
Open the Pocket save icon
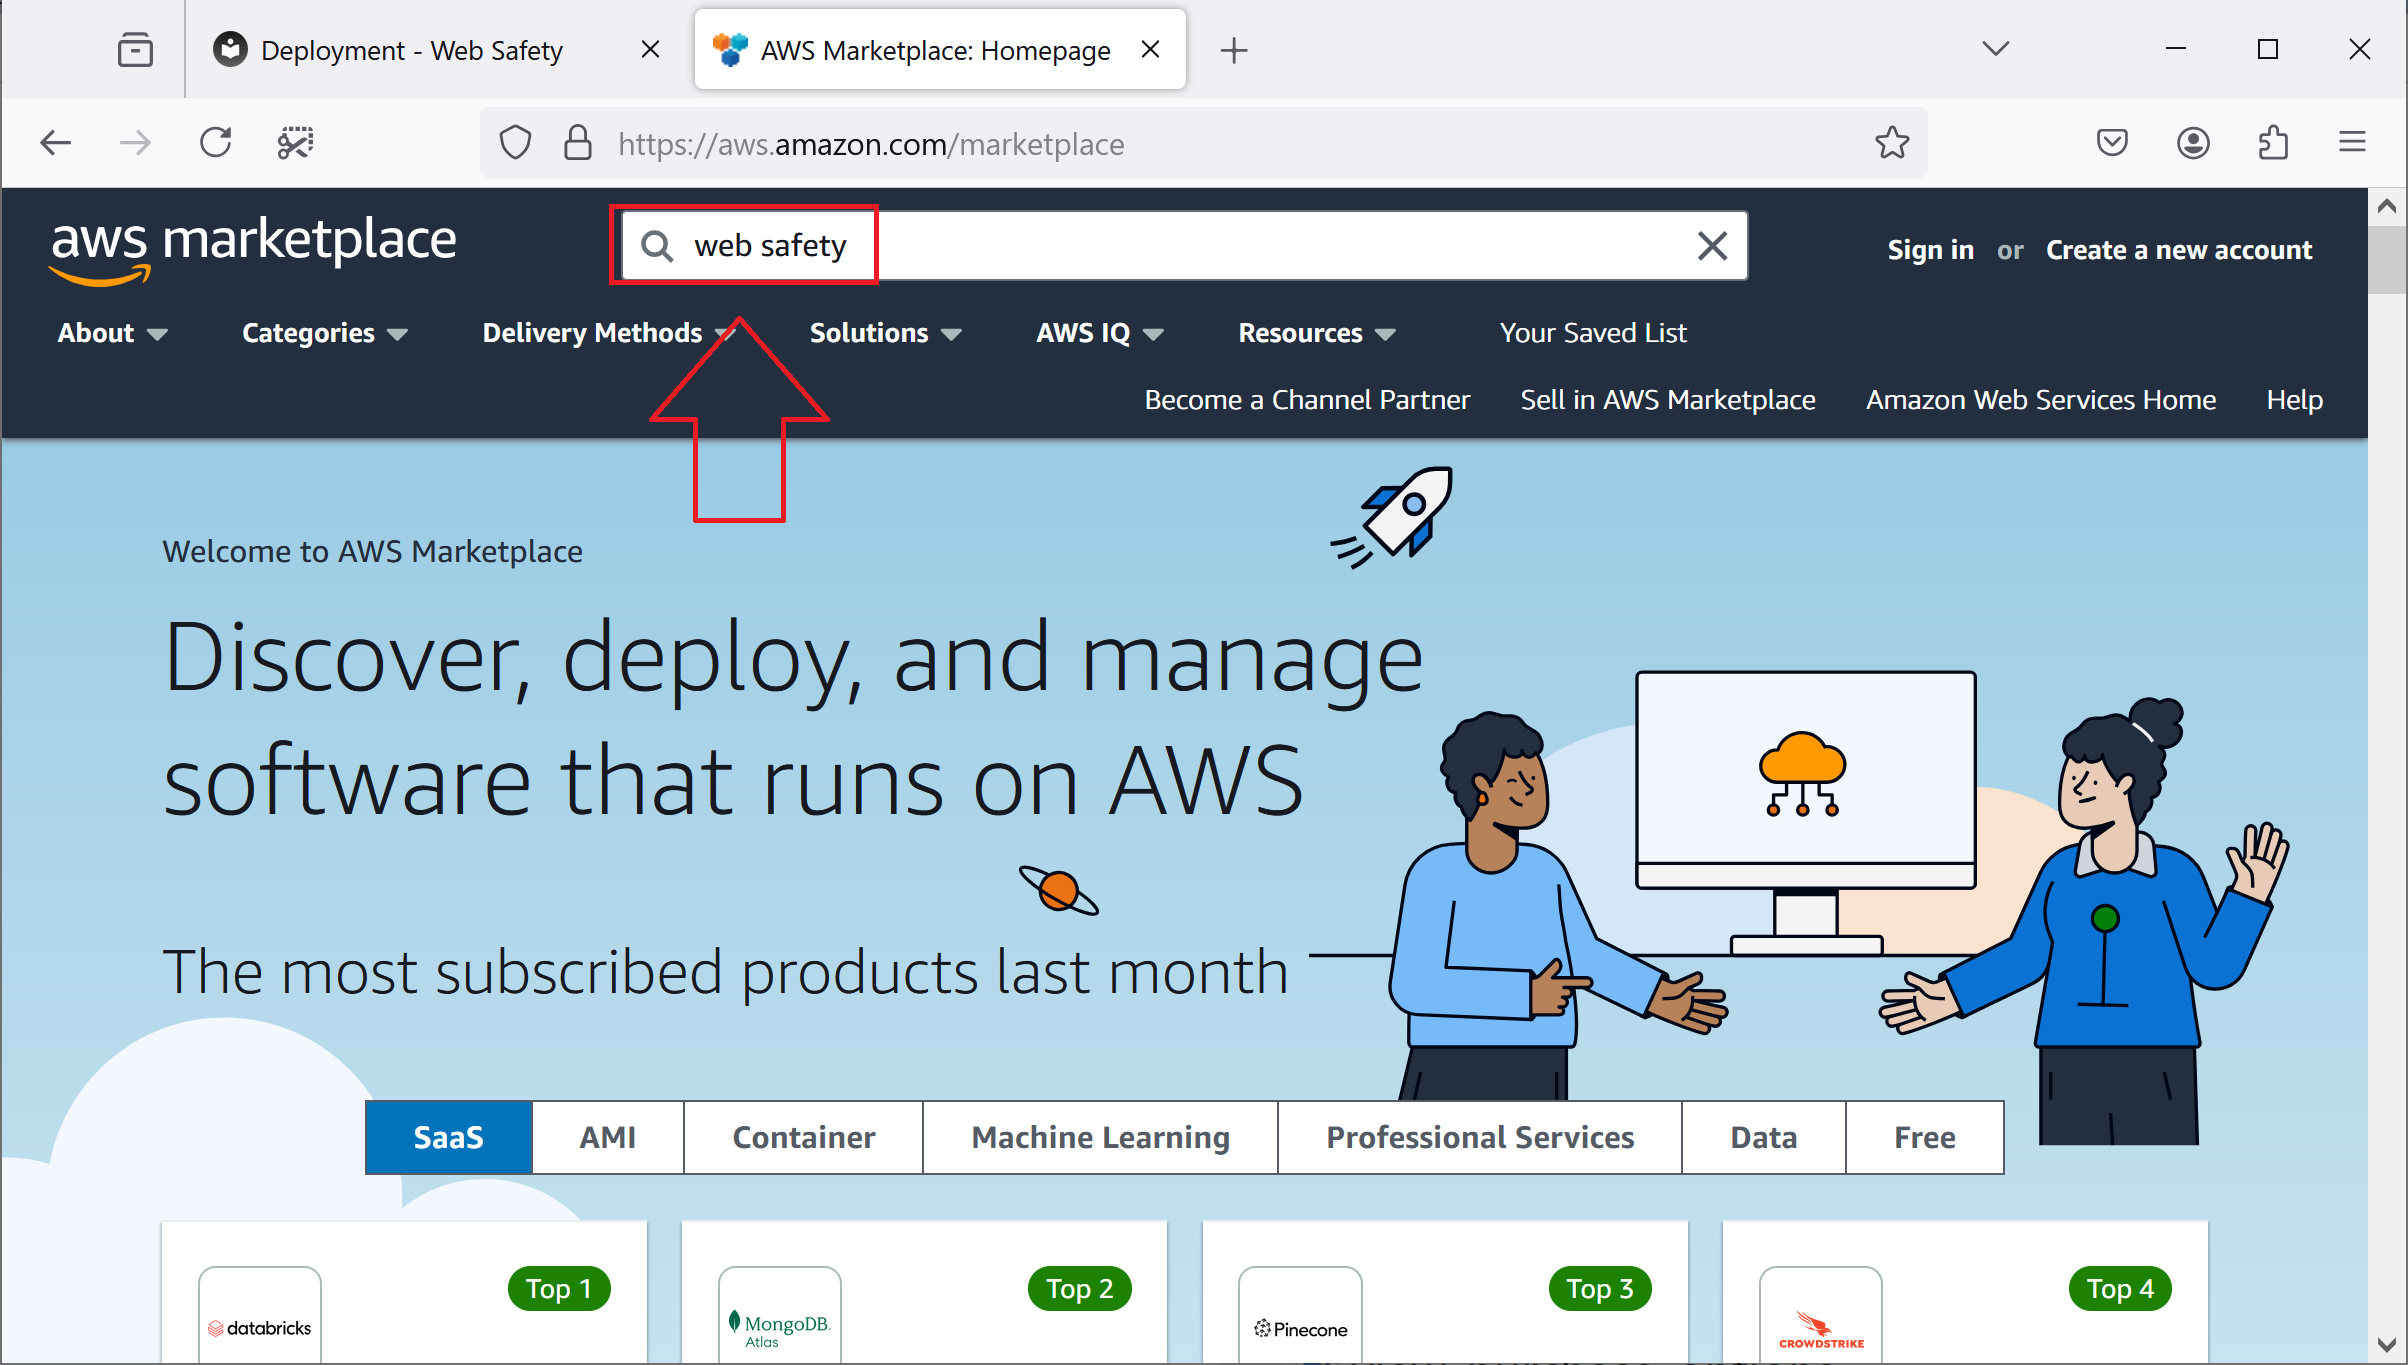[2112, 143]
